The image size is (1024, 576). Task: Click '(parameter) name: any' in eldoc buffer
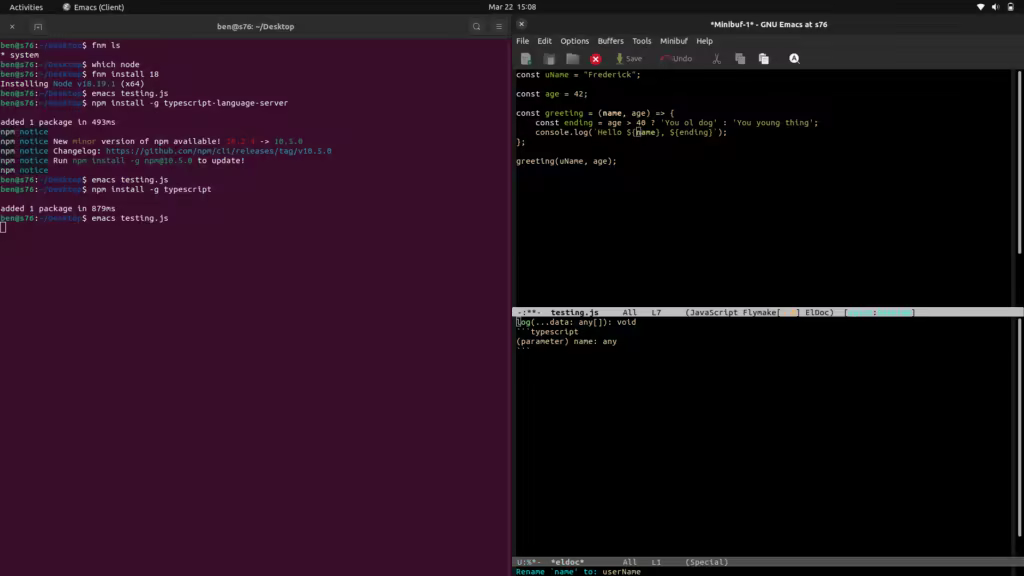pyautogui.click(x=566, y=342)
